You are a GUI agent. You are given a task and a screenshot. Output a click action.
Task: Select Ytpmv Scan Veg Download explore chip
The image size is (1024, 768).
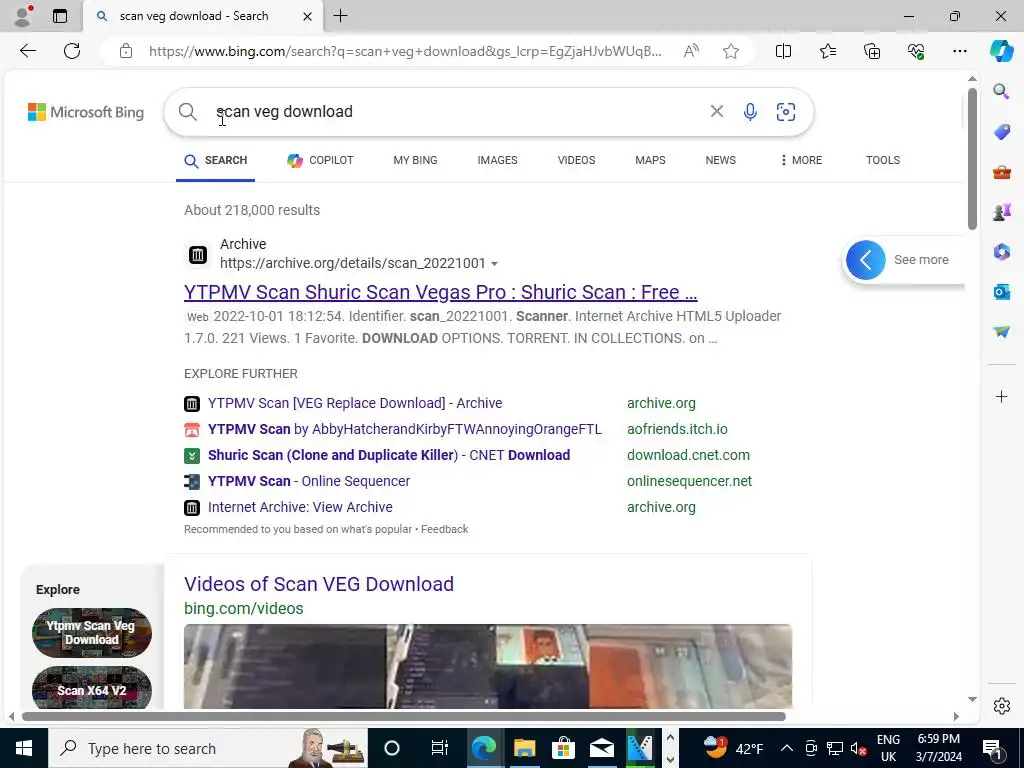coord(91,632)
